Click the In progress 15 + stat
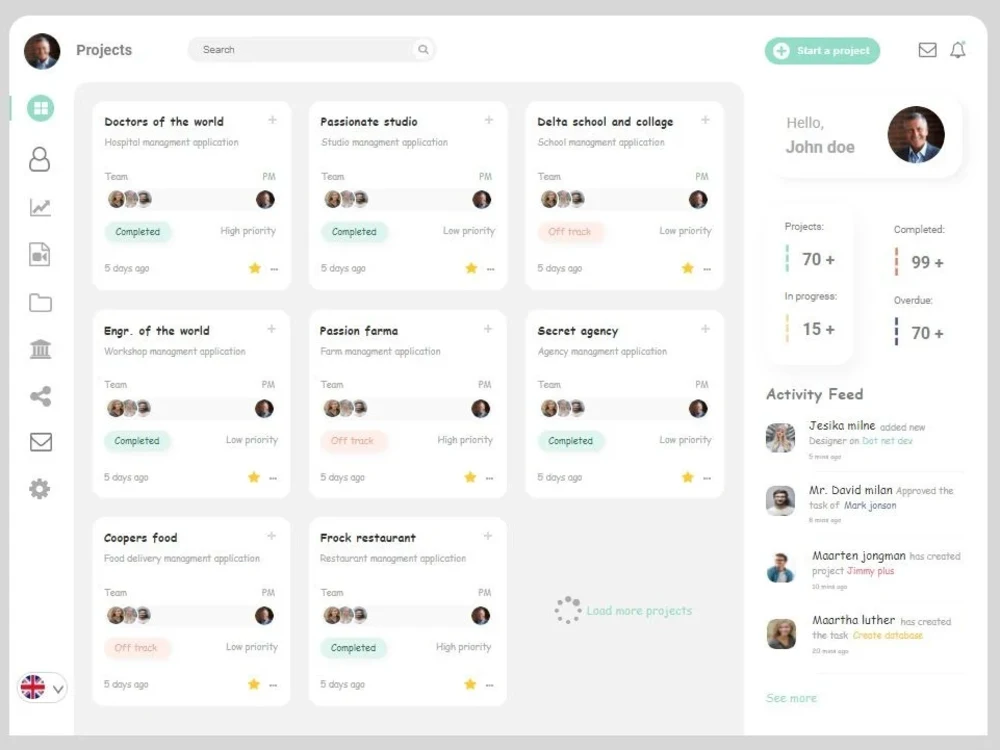This screenshot has width=1000, height=750. (x=811, y=318)
